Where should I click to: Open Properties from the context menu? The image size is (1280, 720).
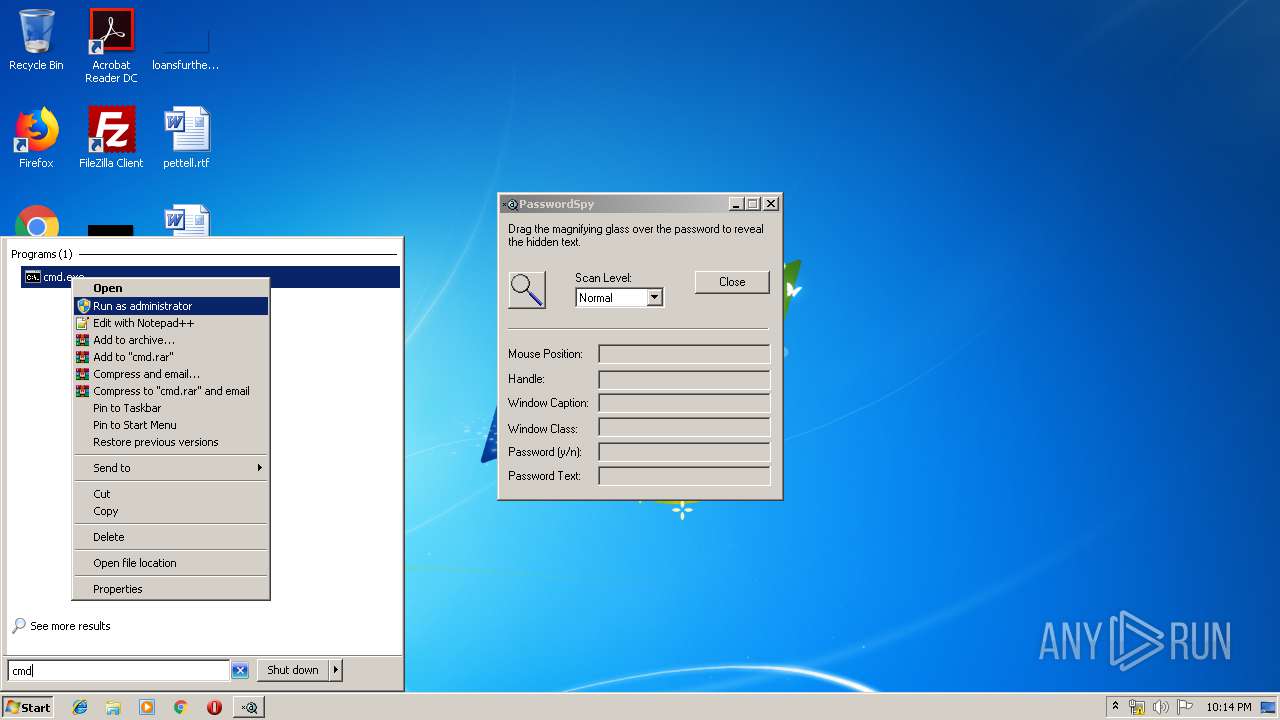pos(171,589)
